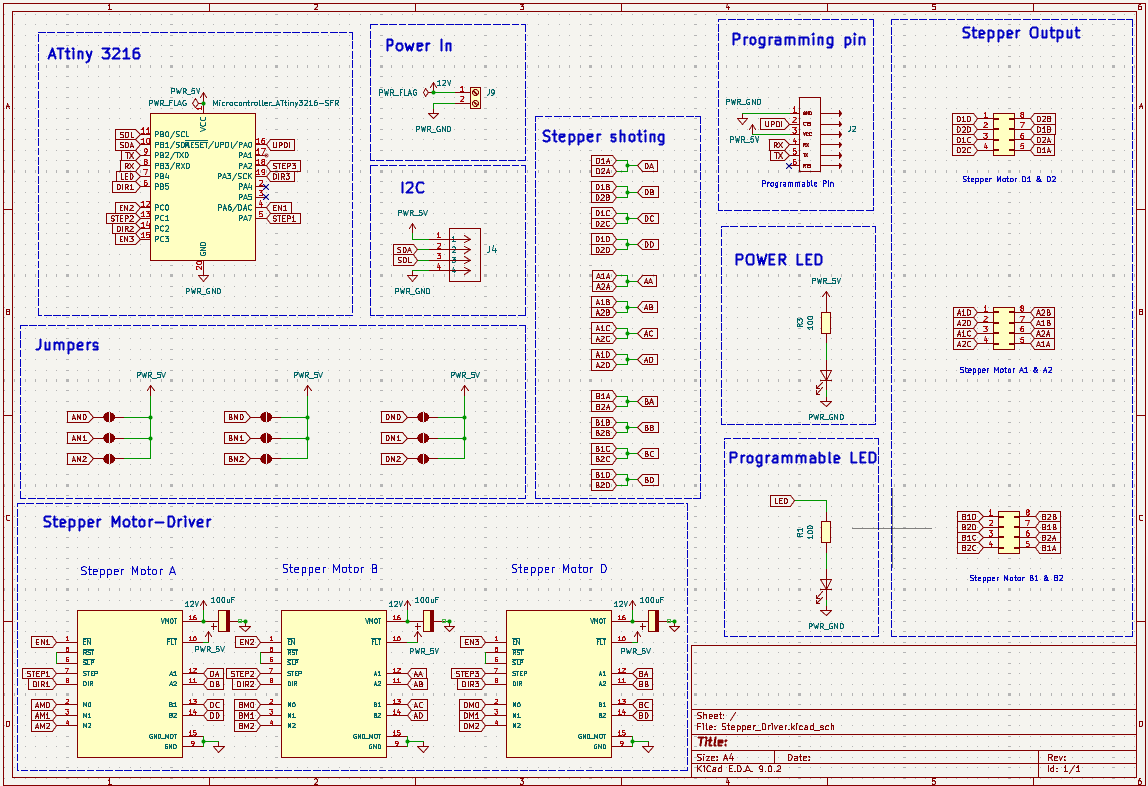Click the BN2 jumper label
Screen dimensions: 1148x786
point(238,459)
